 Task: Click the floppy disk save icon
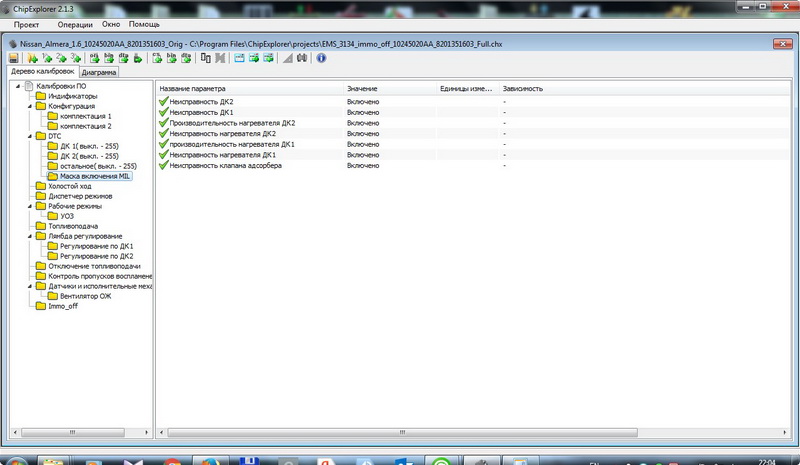14,59
